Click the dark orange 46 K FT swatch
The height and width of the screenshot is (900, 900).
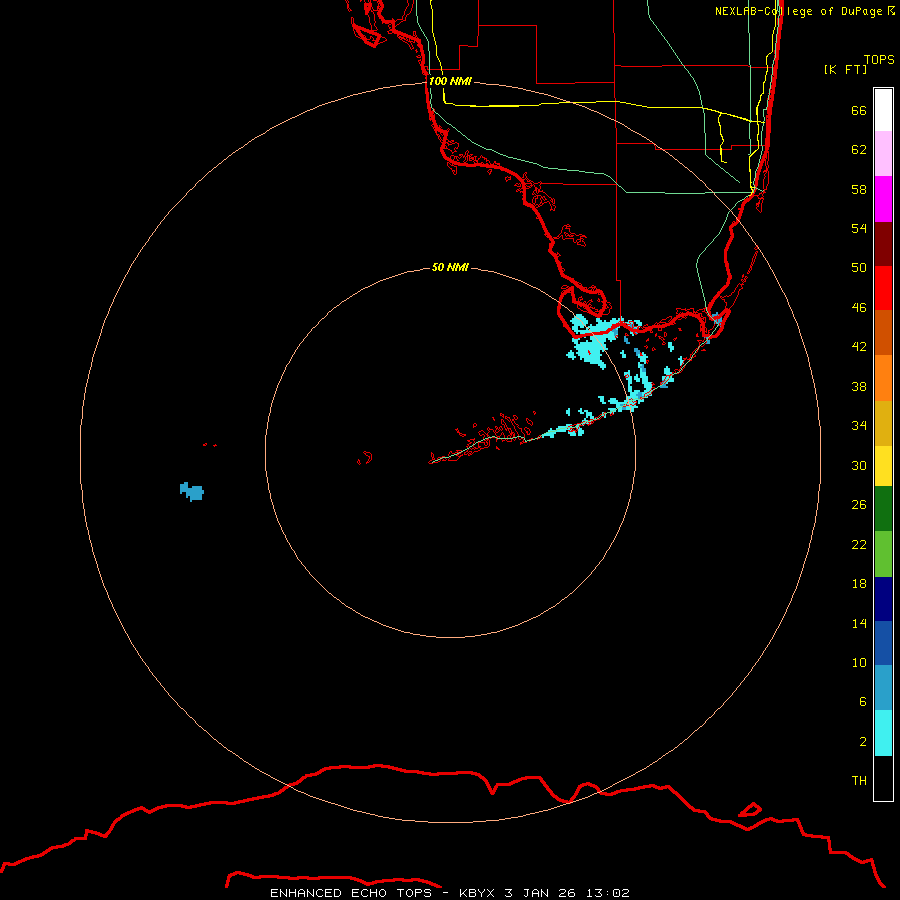(883, 333)
